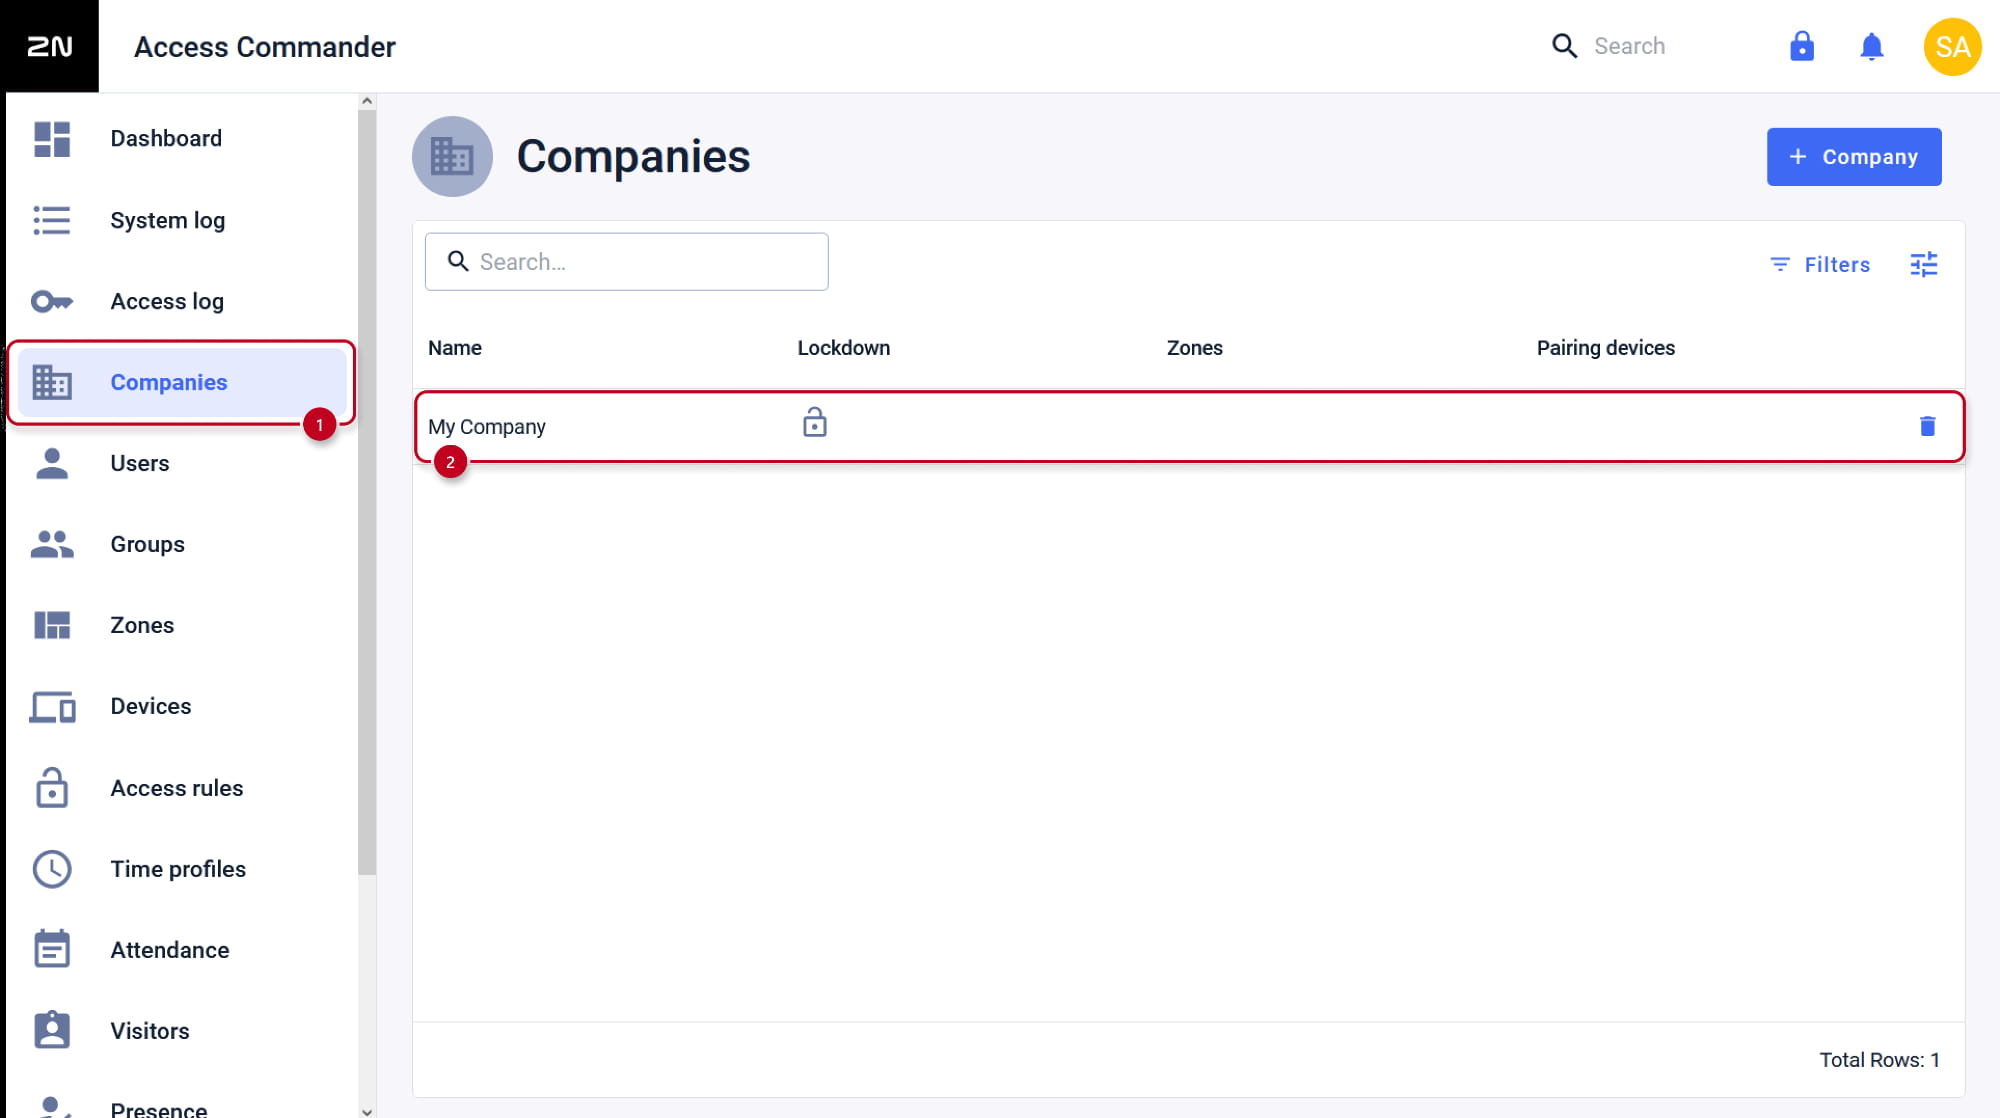Screen dimensions: 2000x1118
Task: Click the Companies page header icon
Action: point(452,156)
